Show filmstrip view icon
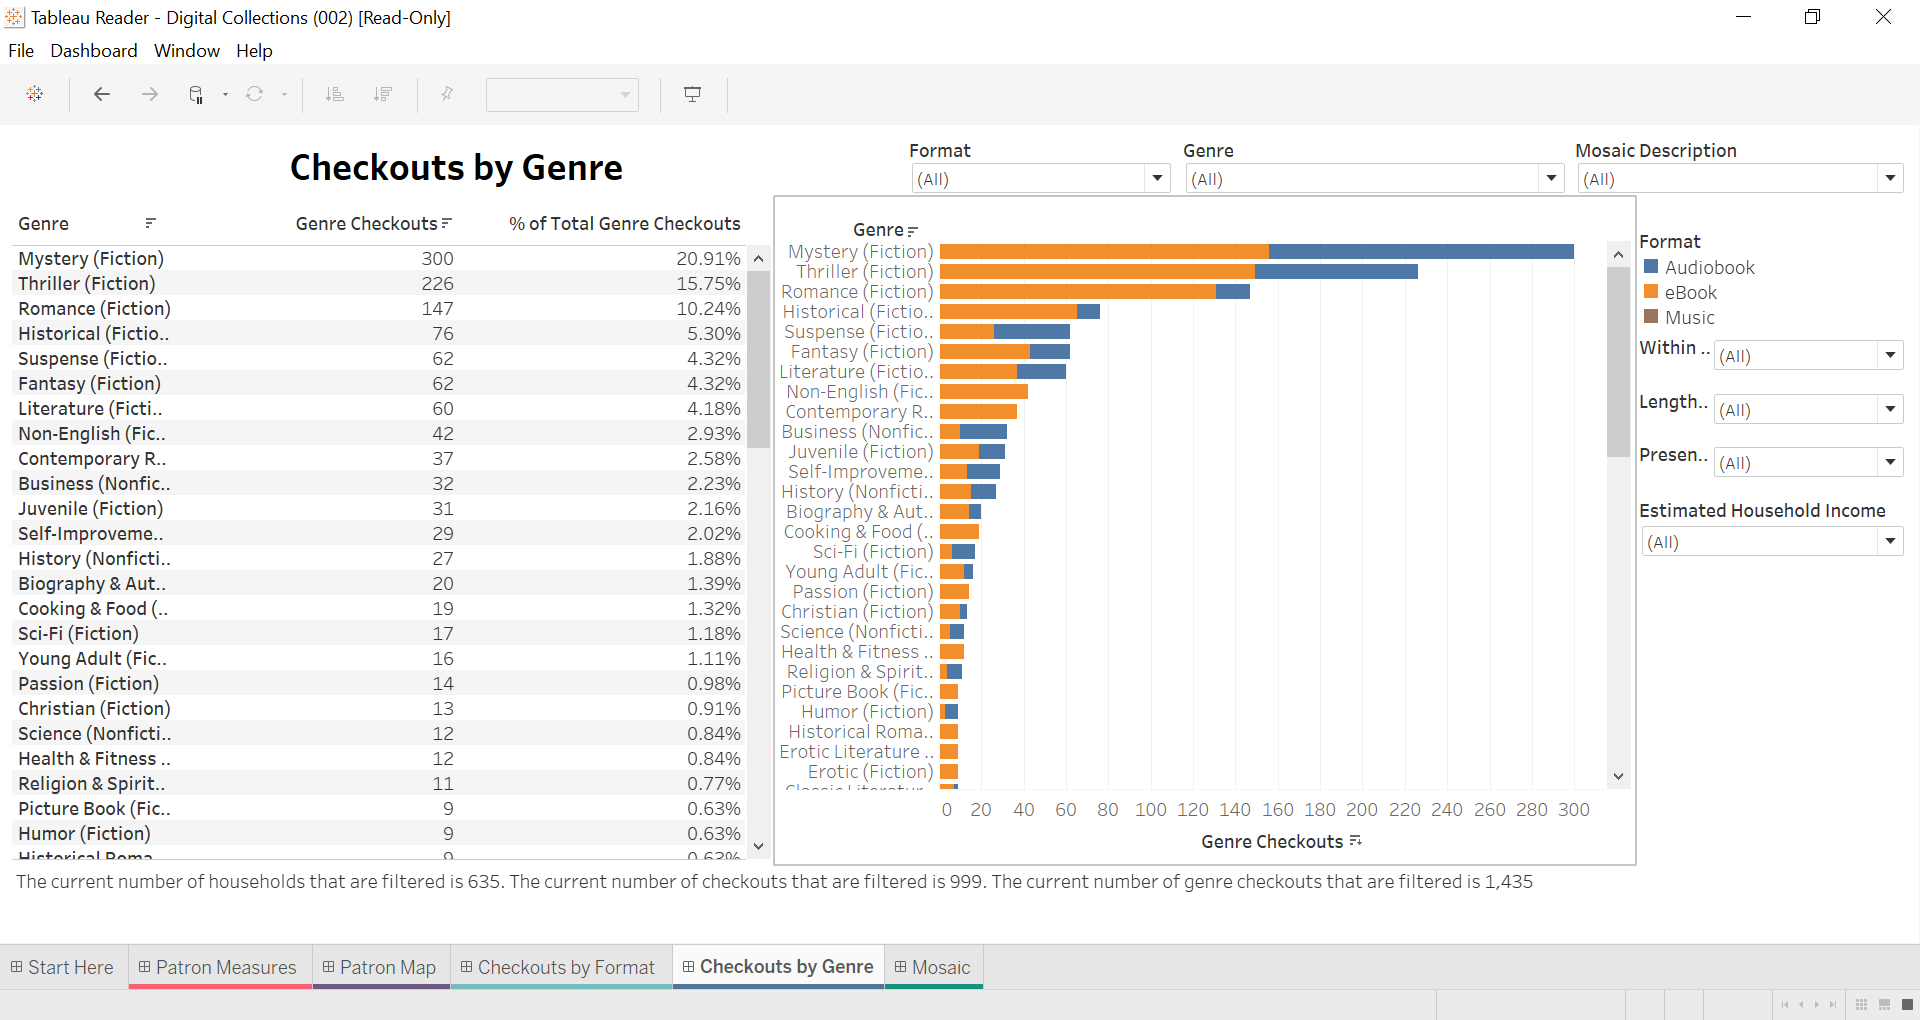This screenshot has height=1020, width=1920. (1884, 1004)
